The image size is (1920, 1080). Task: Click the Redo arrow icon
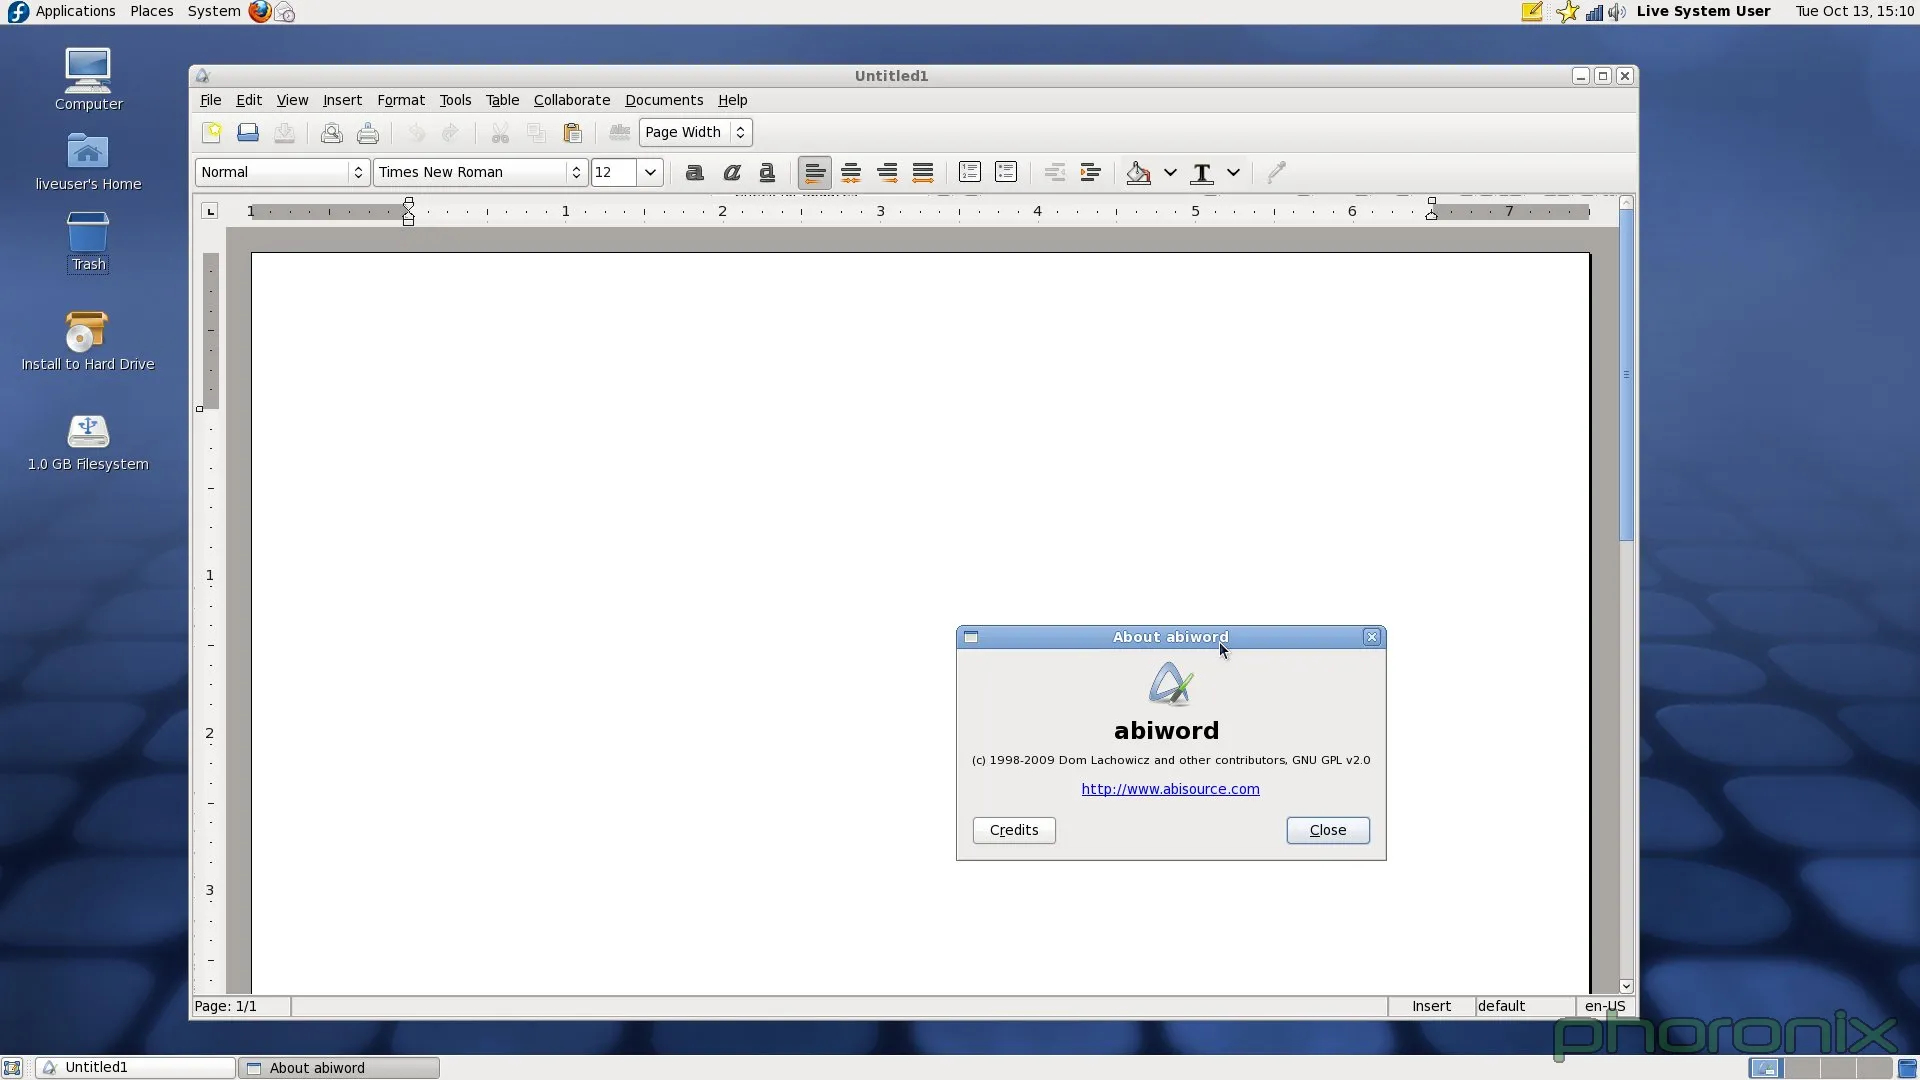451,132
